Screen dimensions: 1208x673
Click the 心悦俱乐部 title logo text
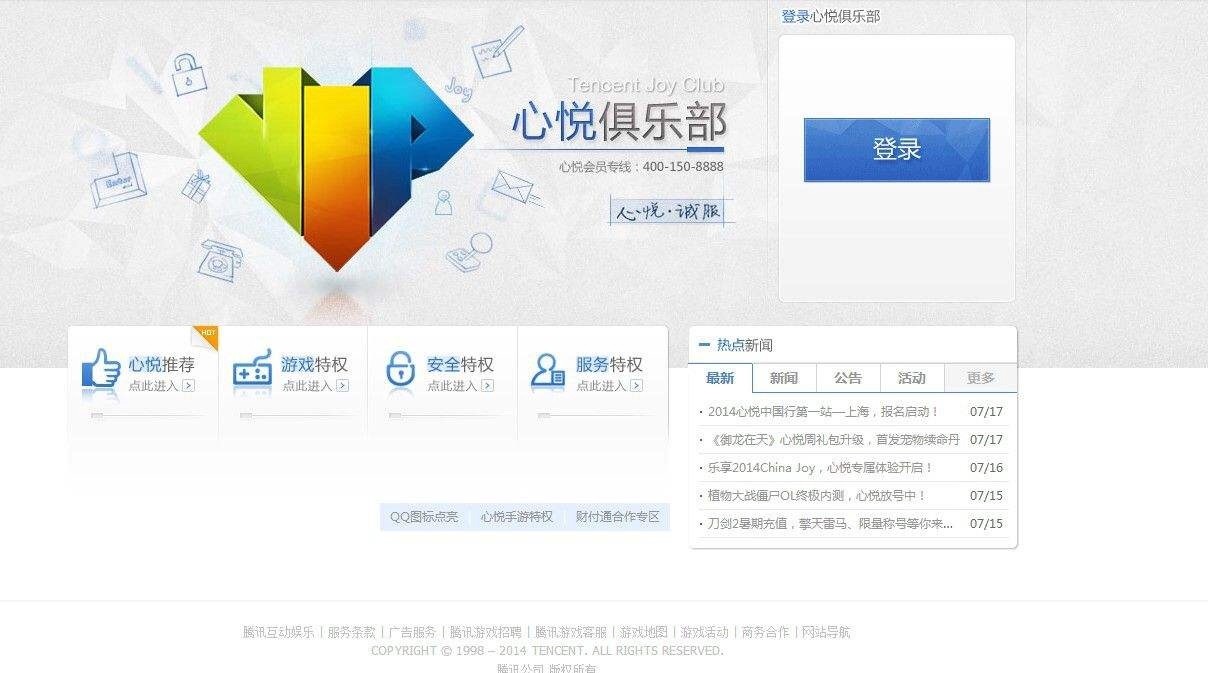coord(619,122)
